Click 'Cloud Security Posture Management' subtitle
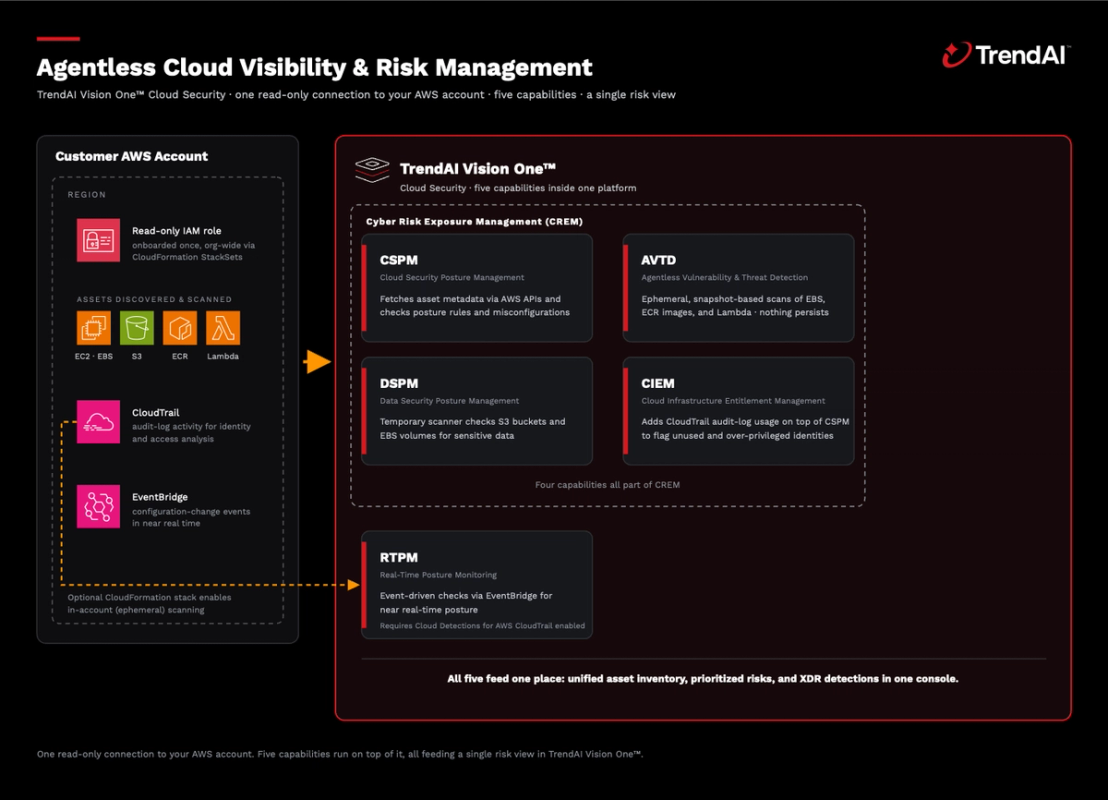This screenshot has width=1108, height=800. (452, 277)
